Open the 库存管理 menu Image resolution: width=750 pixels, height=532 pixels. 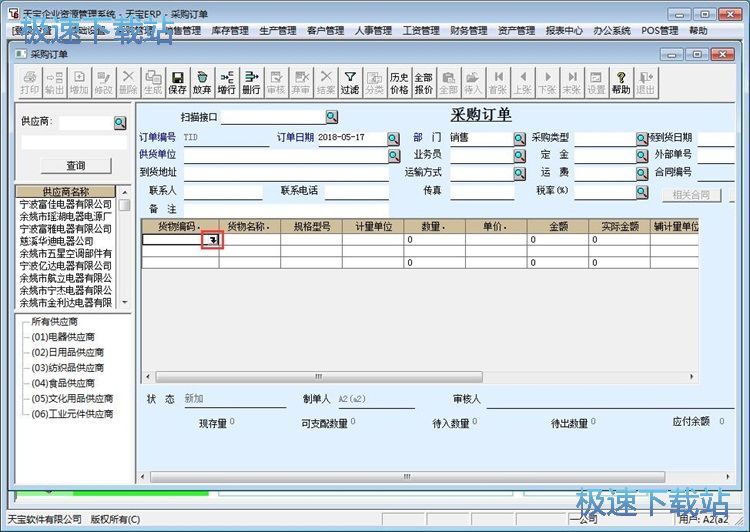(230, 31)
